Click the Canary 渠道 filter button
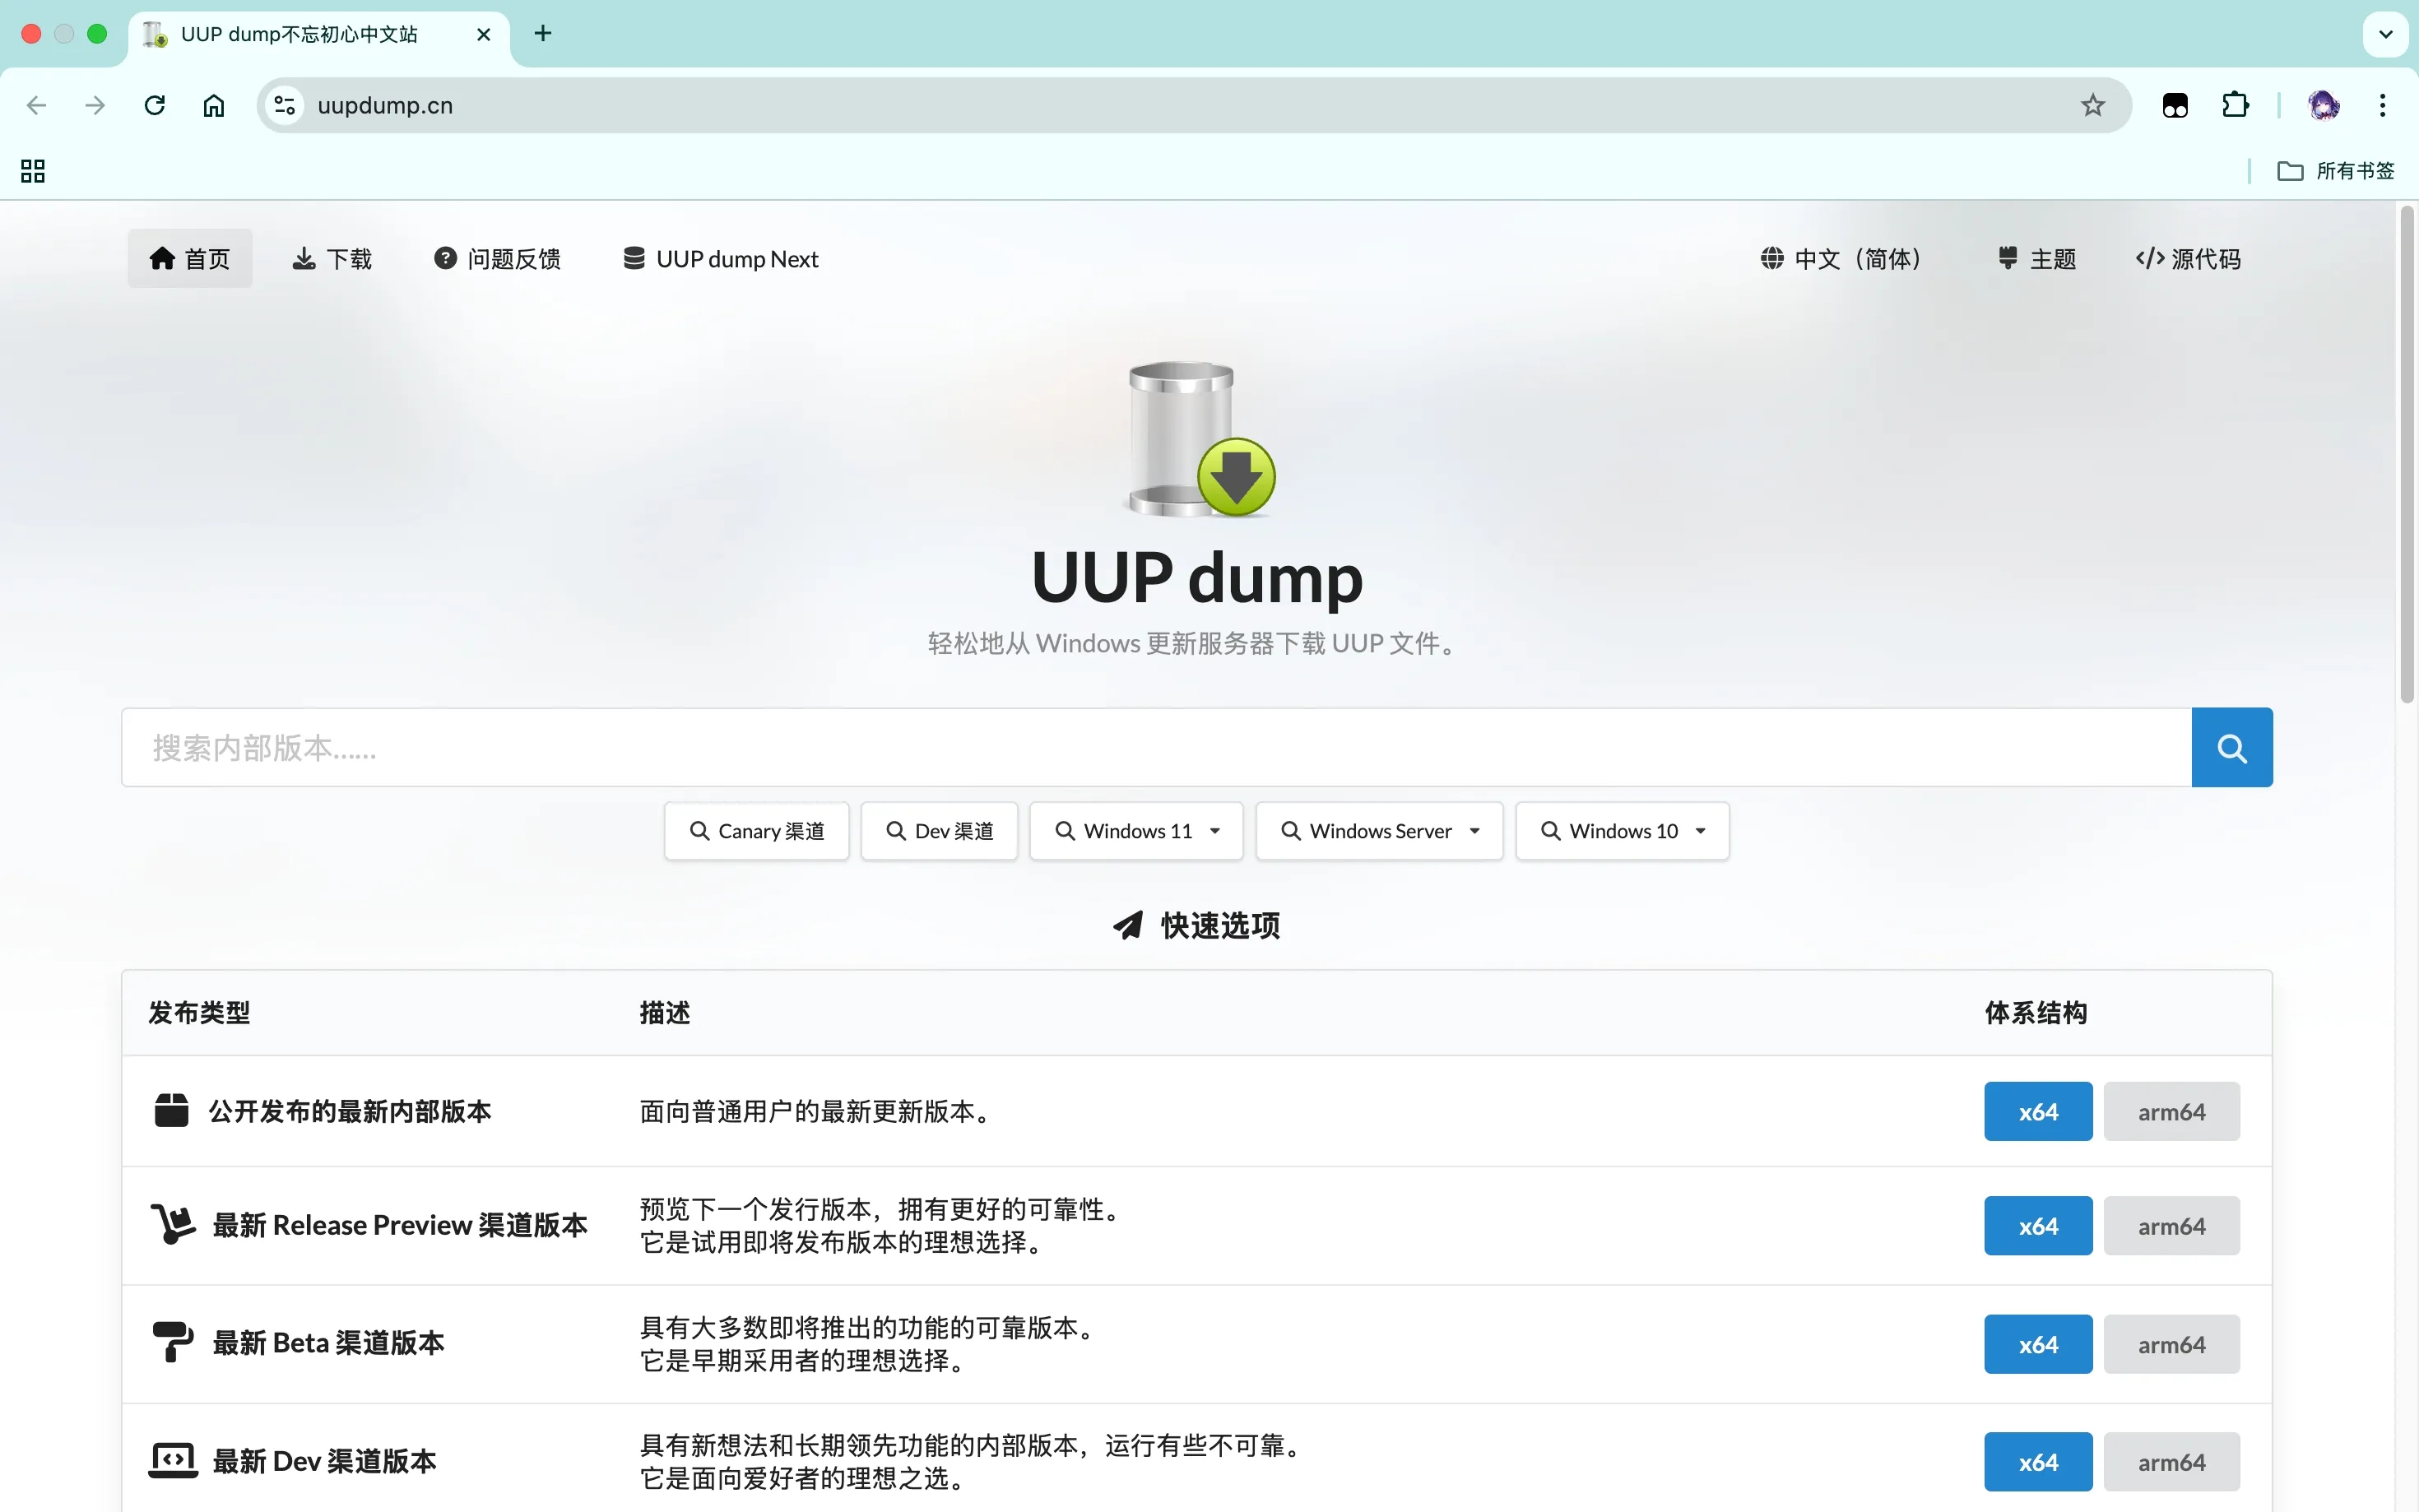This screenshot has width=2419, height=1512. 756,830
